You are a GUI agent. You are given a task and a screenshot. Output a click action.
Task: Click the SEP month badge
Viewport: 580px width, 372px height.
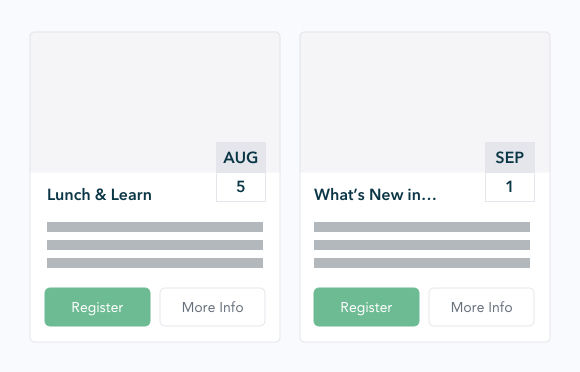click(510, 158)
